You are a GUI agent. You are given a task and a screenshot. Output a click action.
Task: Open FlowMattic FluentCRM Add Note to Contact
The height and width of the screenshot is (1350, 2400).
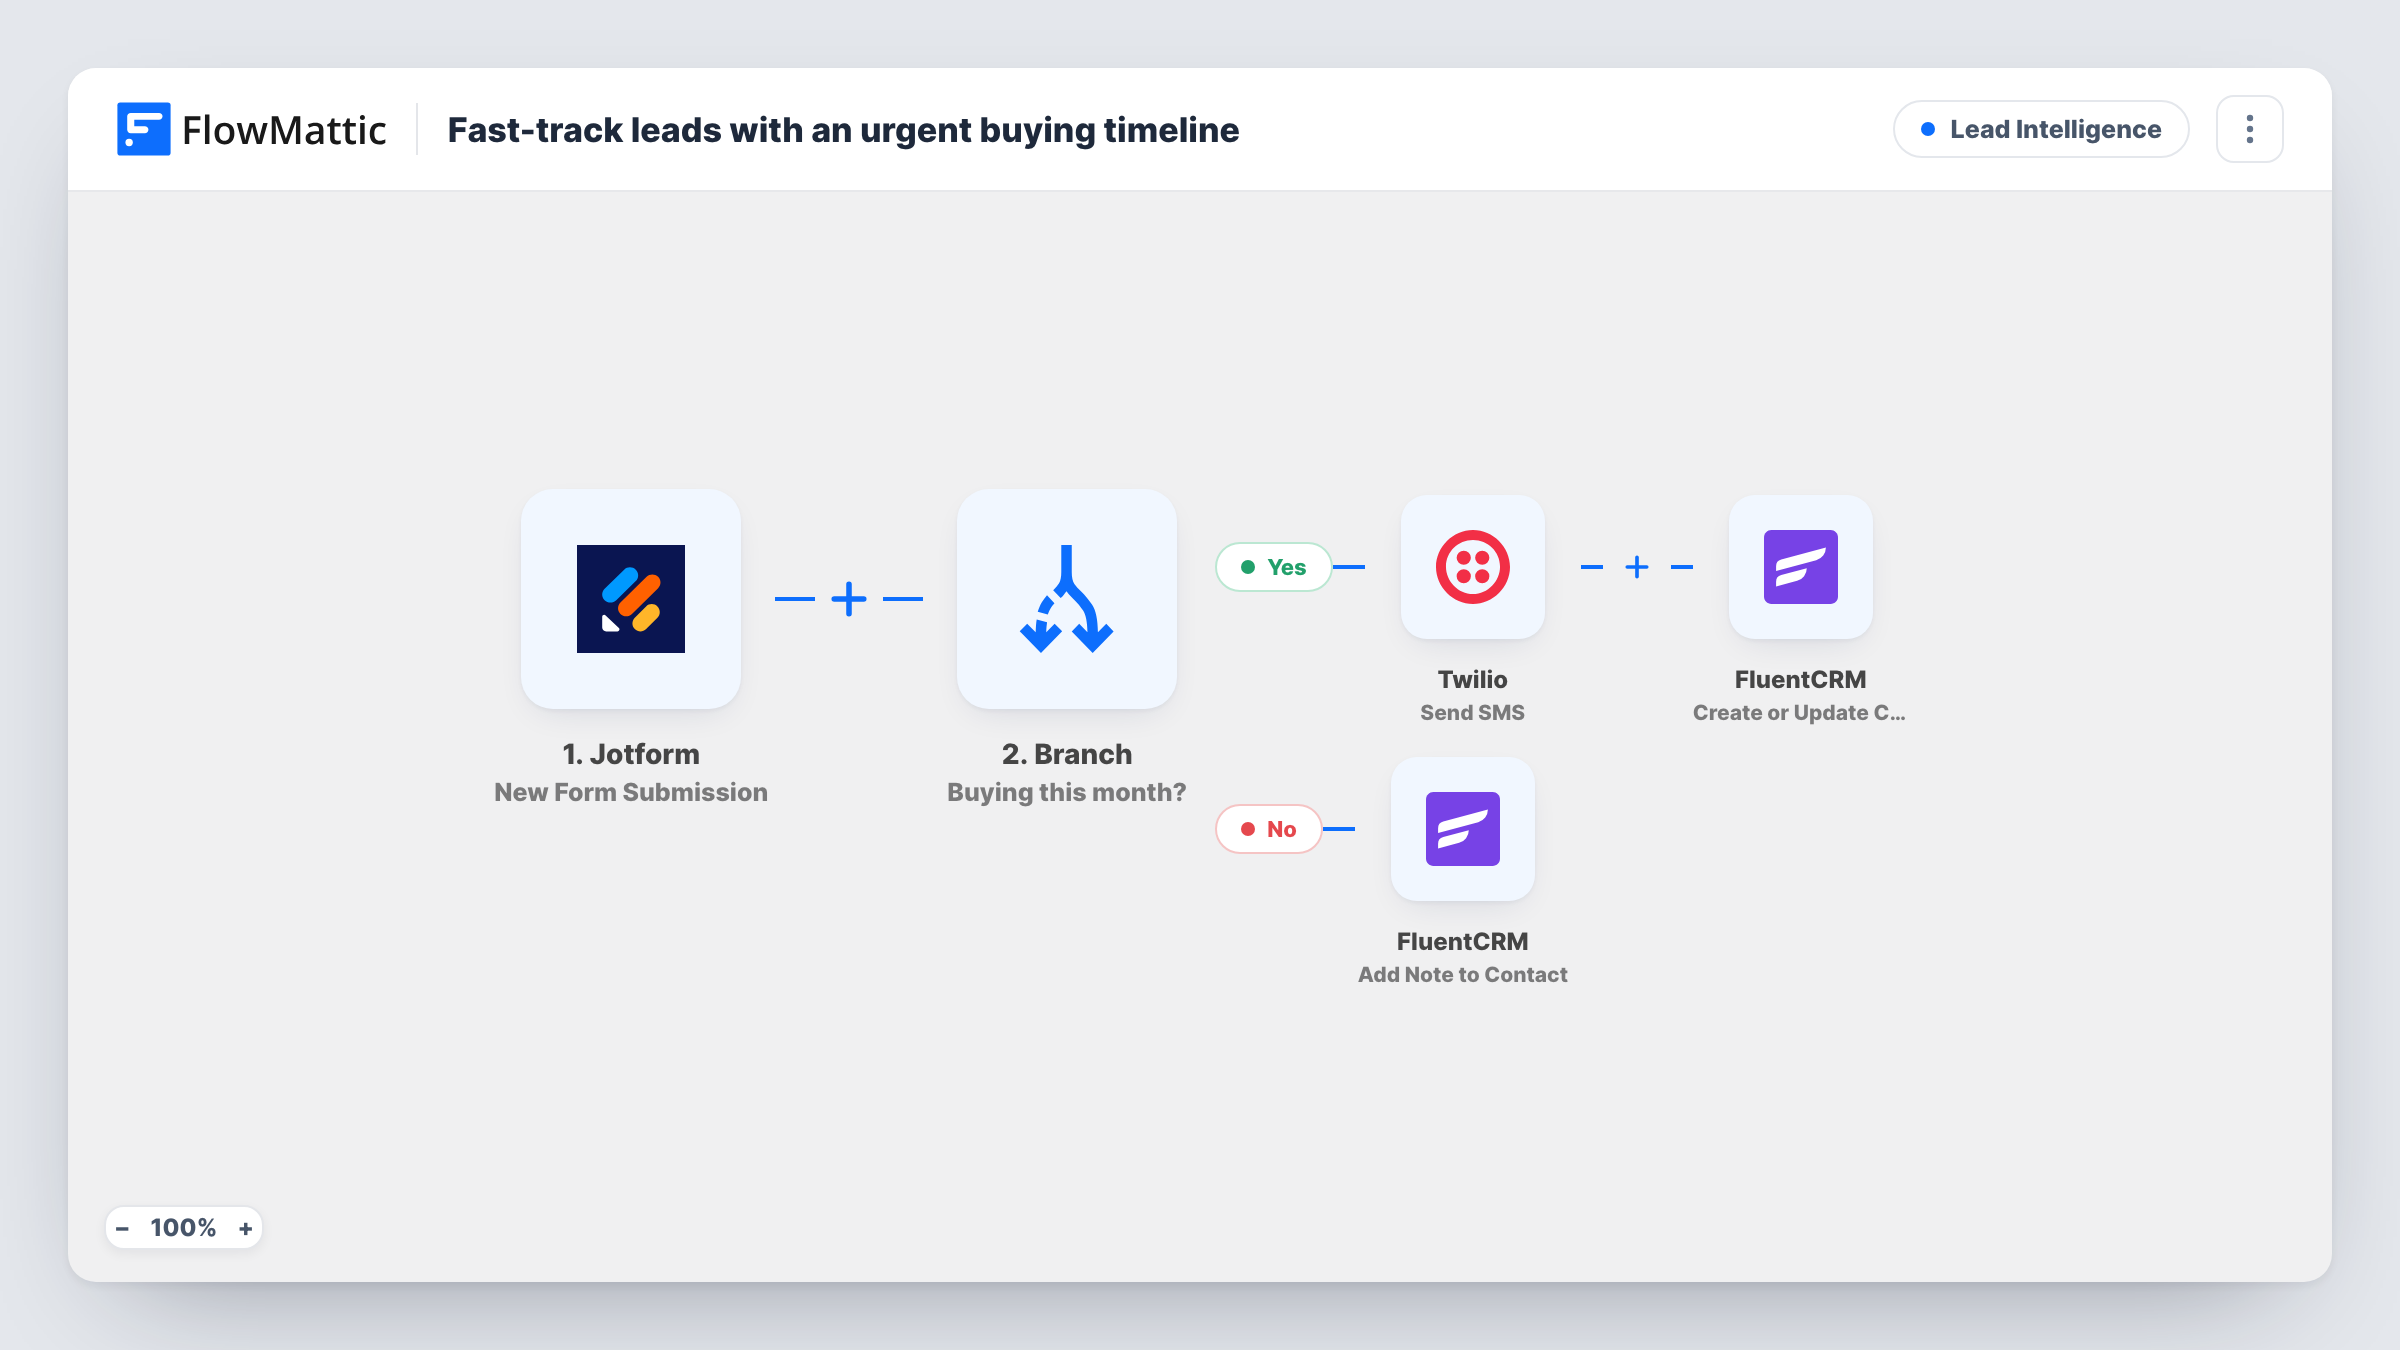[1463, 829]
